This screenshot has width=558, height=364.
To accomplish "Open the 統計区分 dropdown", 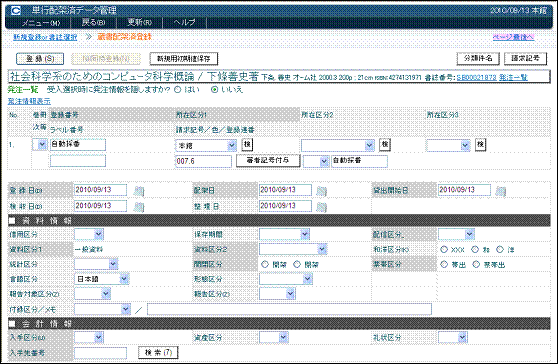I will (x=96, y=264).
